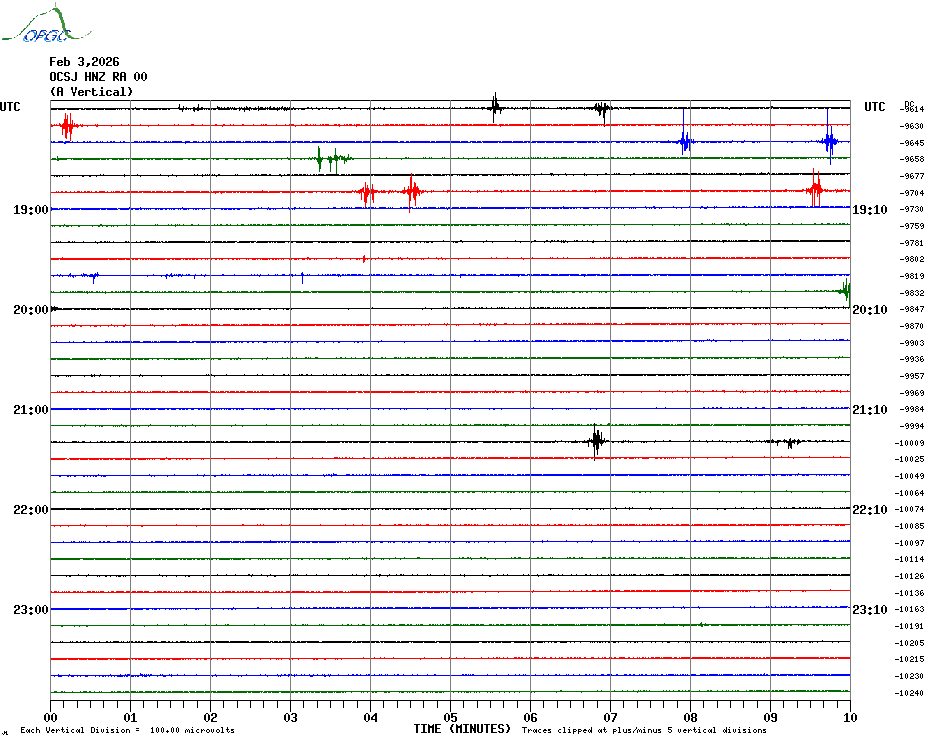Click the DC value '-10240'
930x744 pixels.
tap(909, 693)
